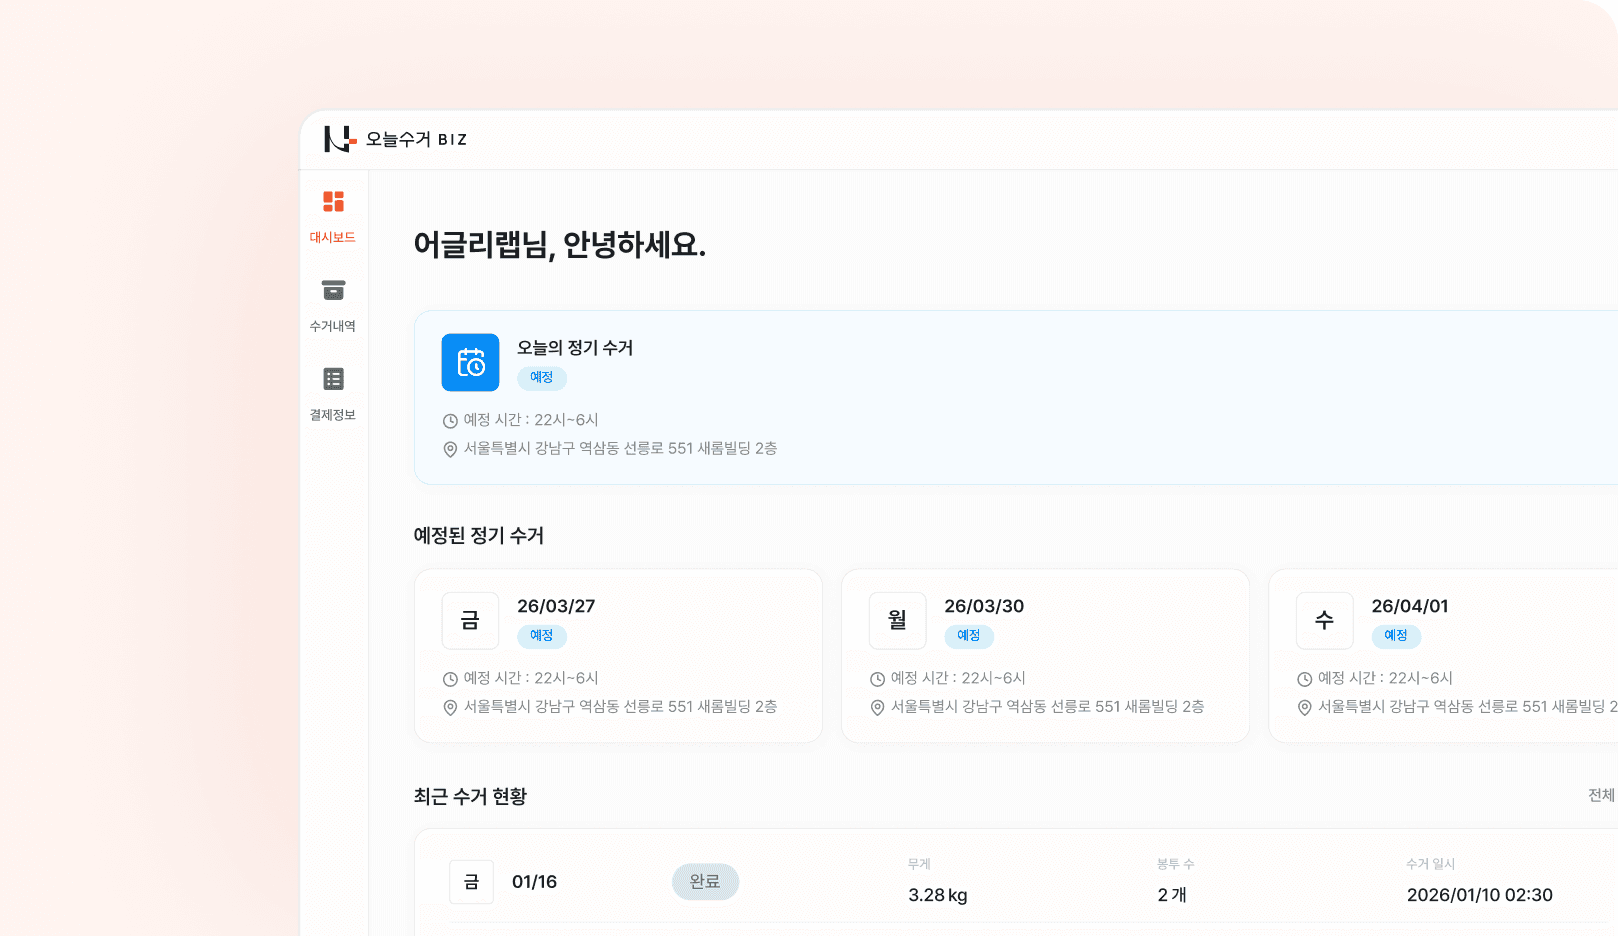Viewport: 1618px width, 936px height.
Task: Select the 대시보드 menu label
Action: tap(333, 237)
